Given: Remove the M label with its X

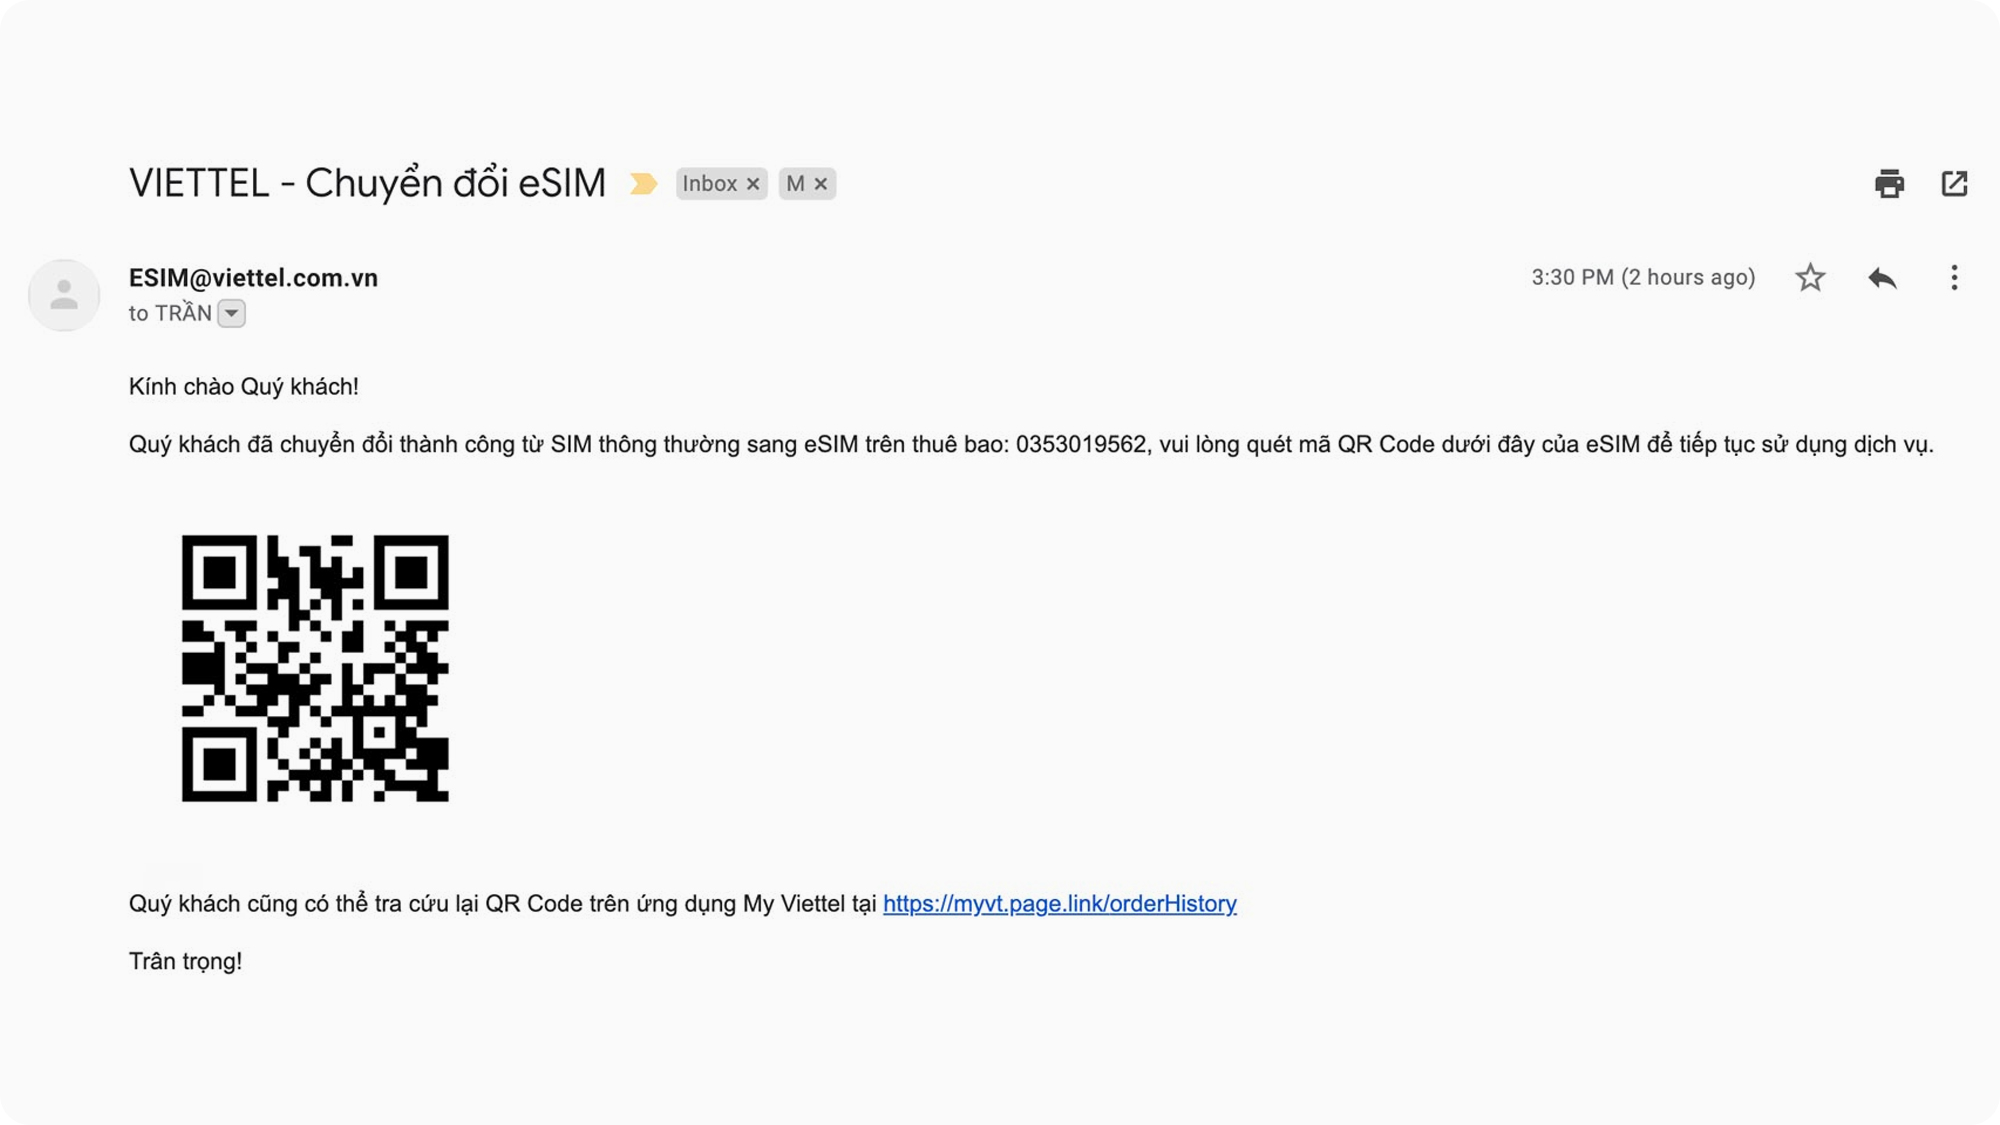Looking at the screenshot, I should tap(820, 184).
